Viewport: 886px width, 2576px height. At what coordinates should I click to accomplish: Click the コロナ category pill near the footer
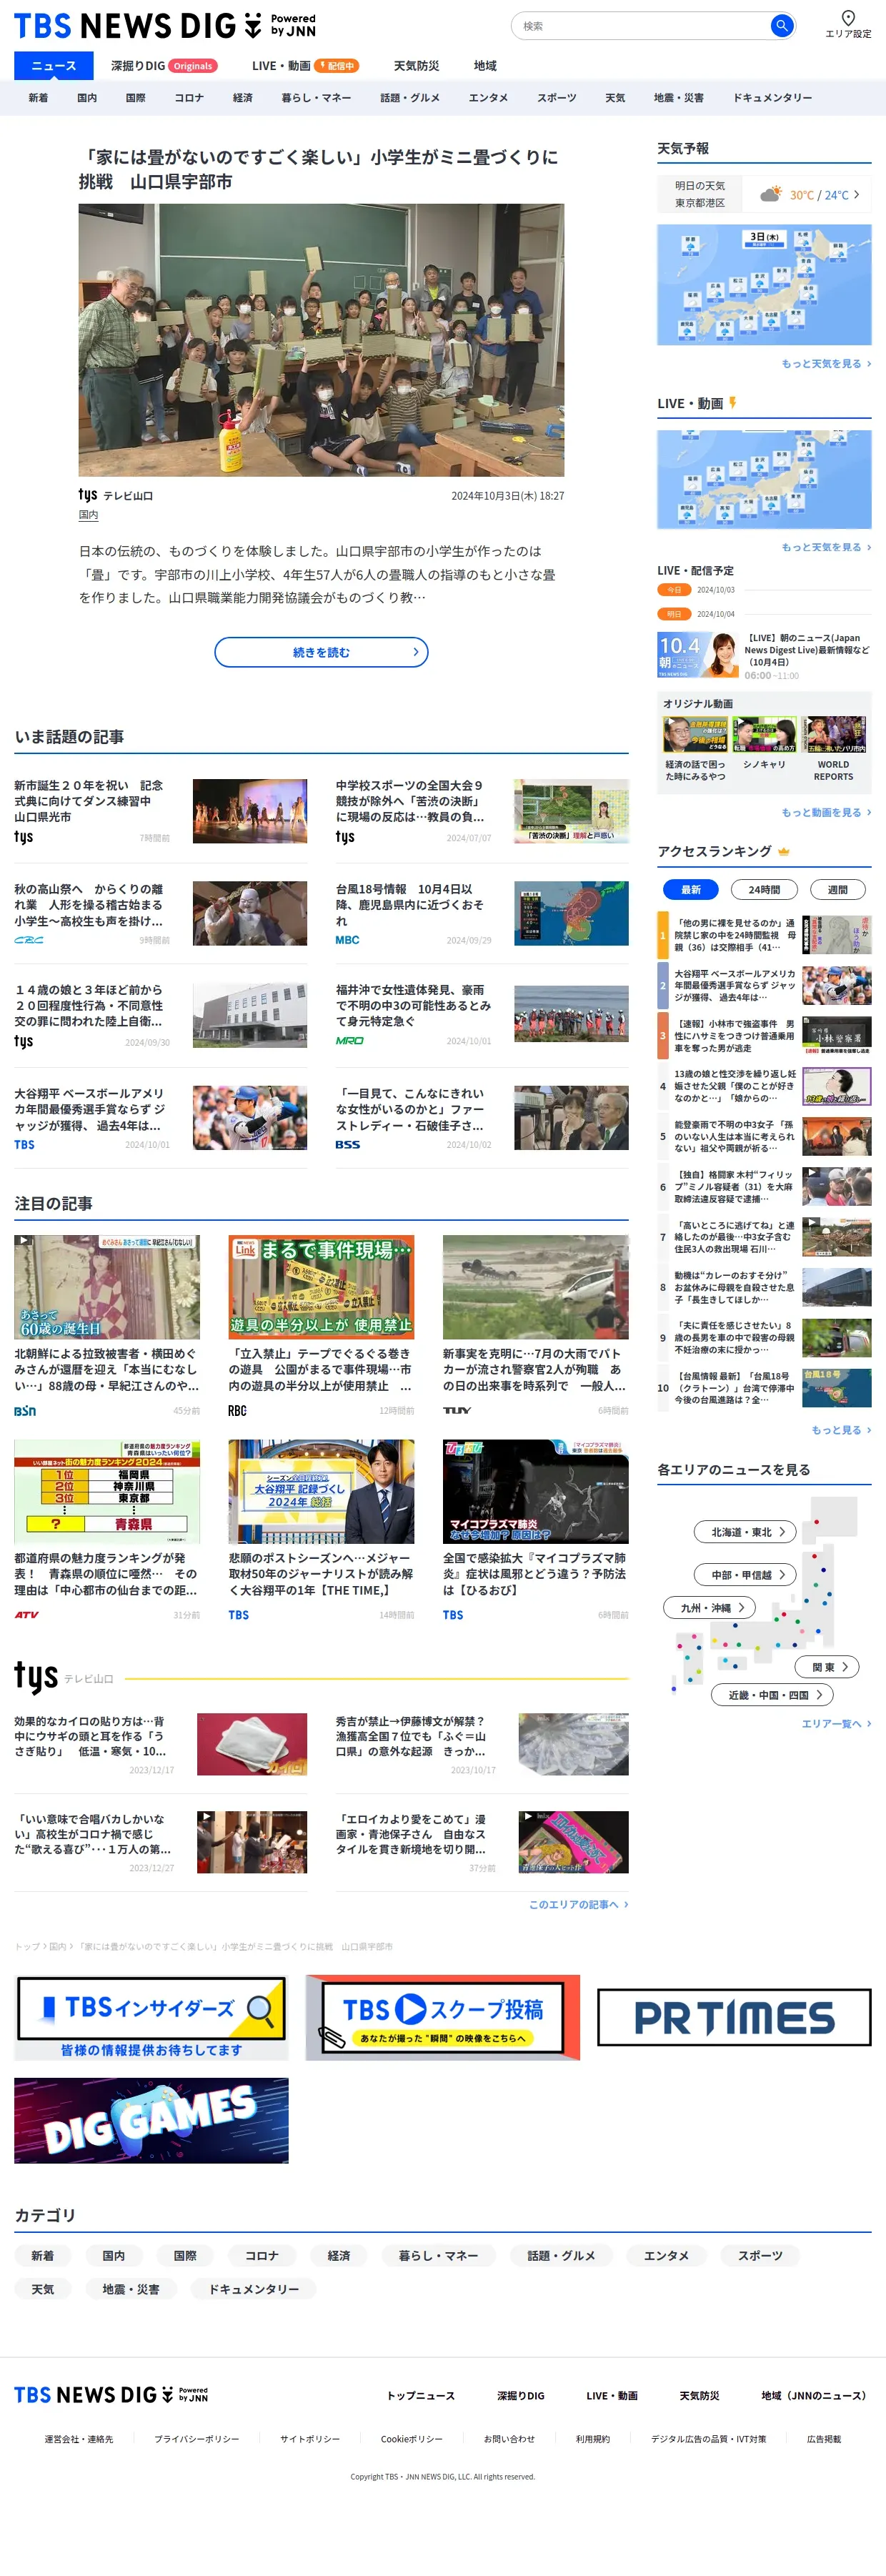coord(261,2255)
